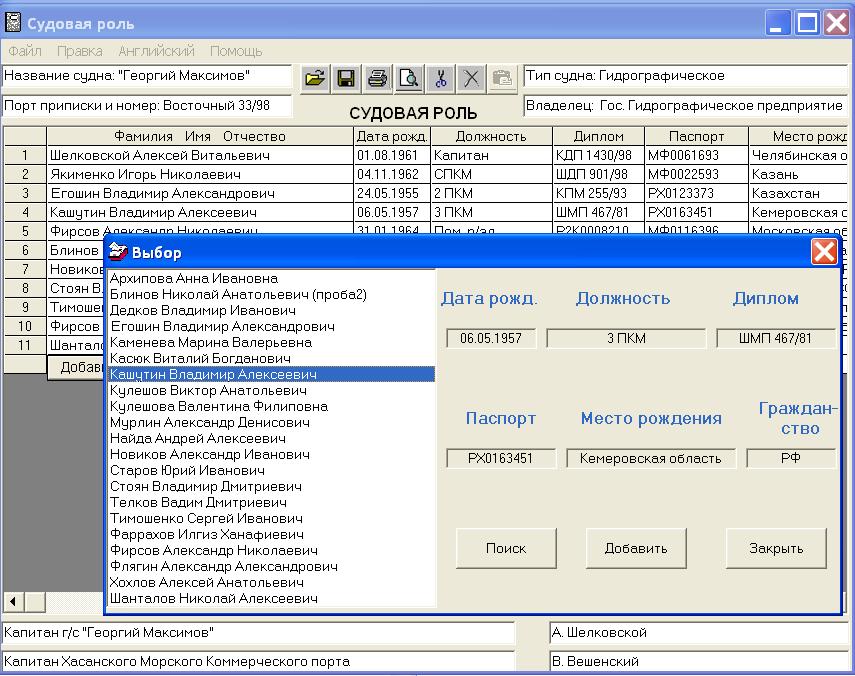855x676 pixels.
Task: Click the Выбор dialog title icon
Action: [118, 251]
